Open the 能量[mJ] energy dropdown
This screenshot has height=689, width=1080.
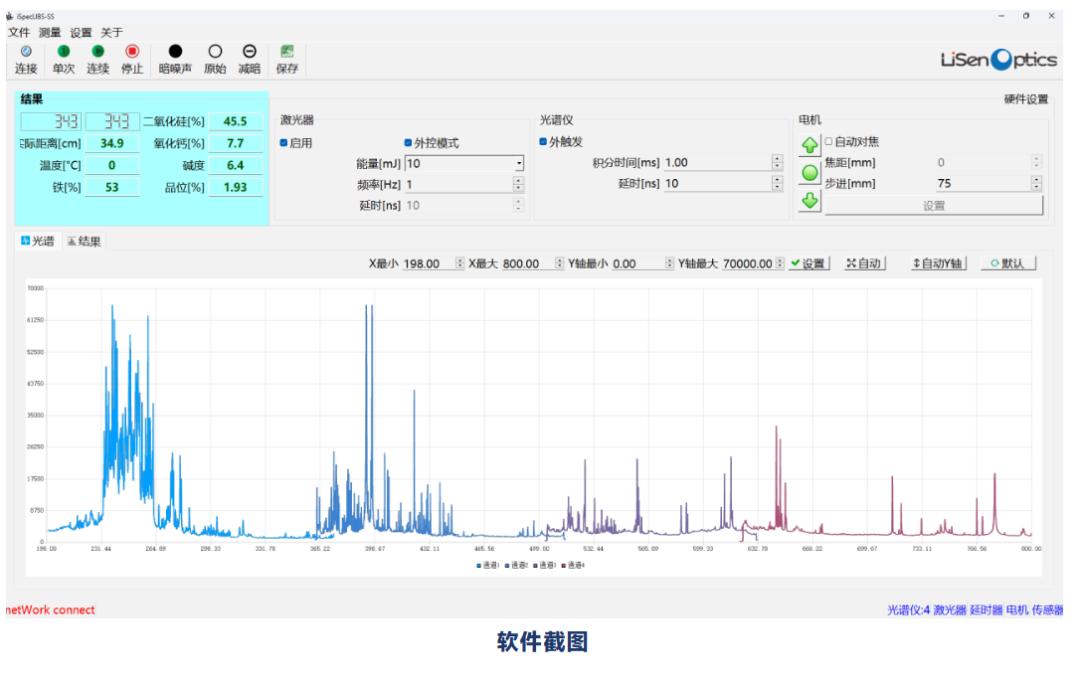pyautogui.click(x=518, y=164)
